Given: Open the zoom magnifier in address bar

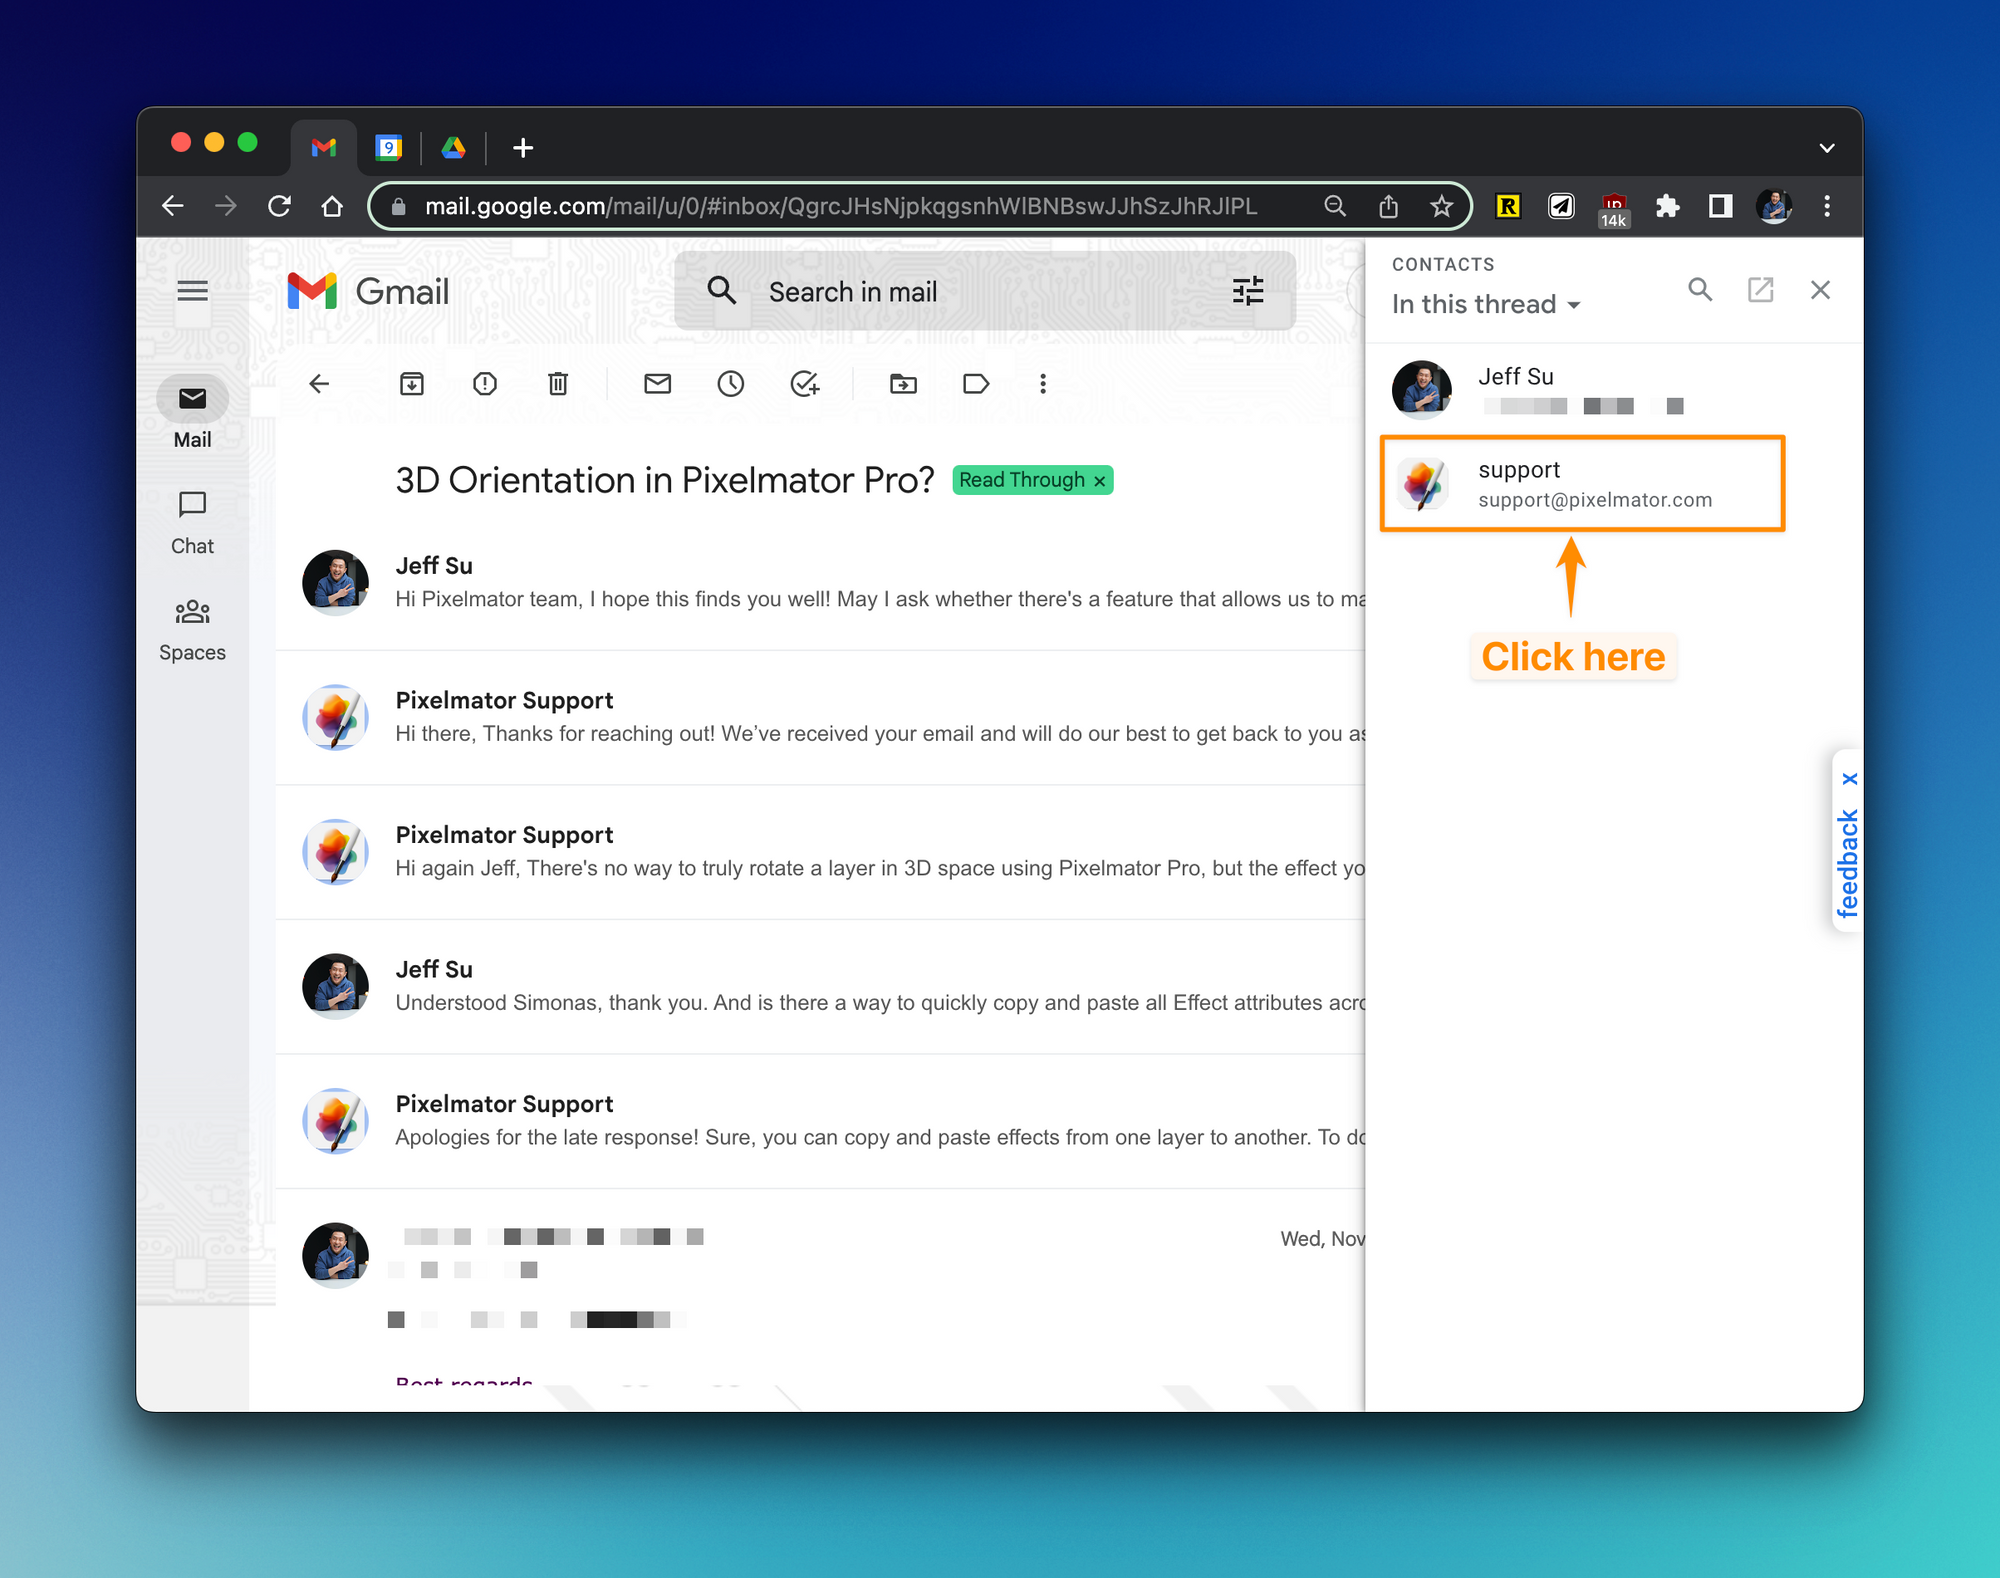Looking at the screenshot, I should (x=1335, y=206).
